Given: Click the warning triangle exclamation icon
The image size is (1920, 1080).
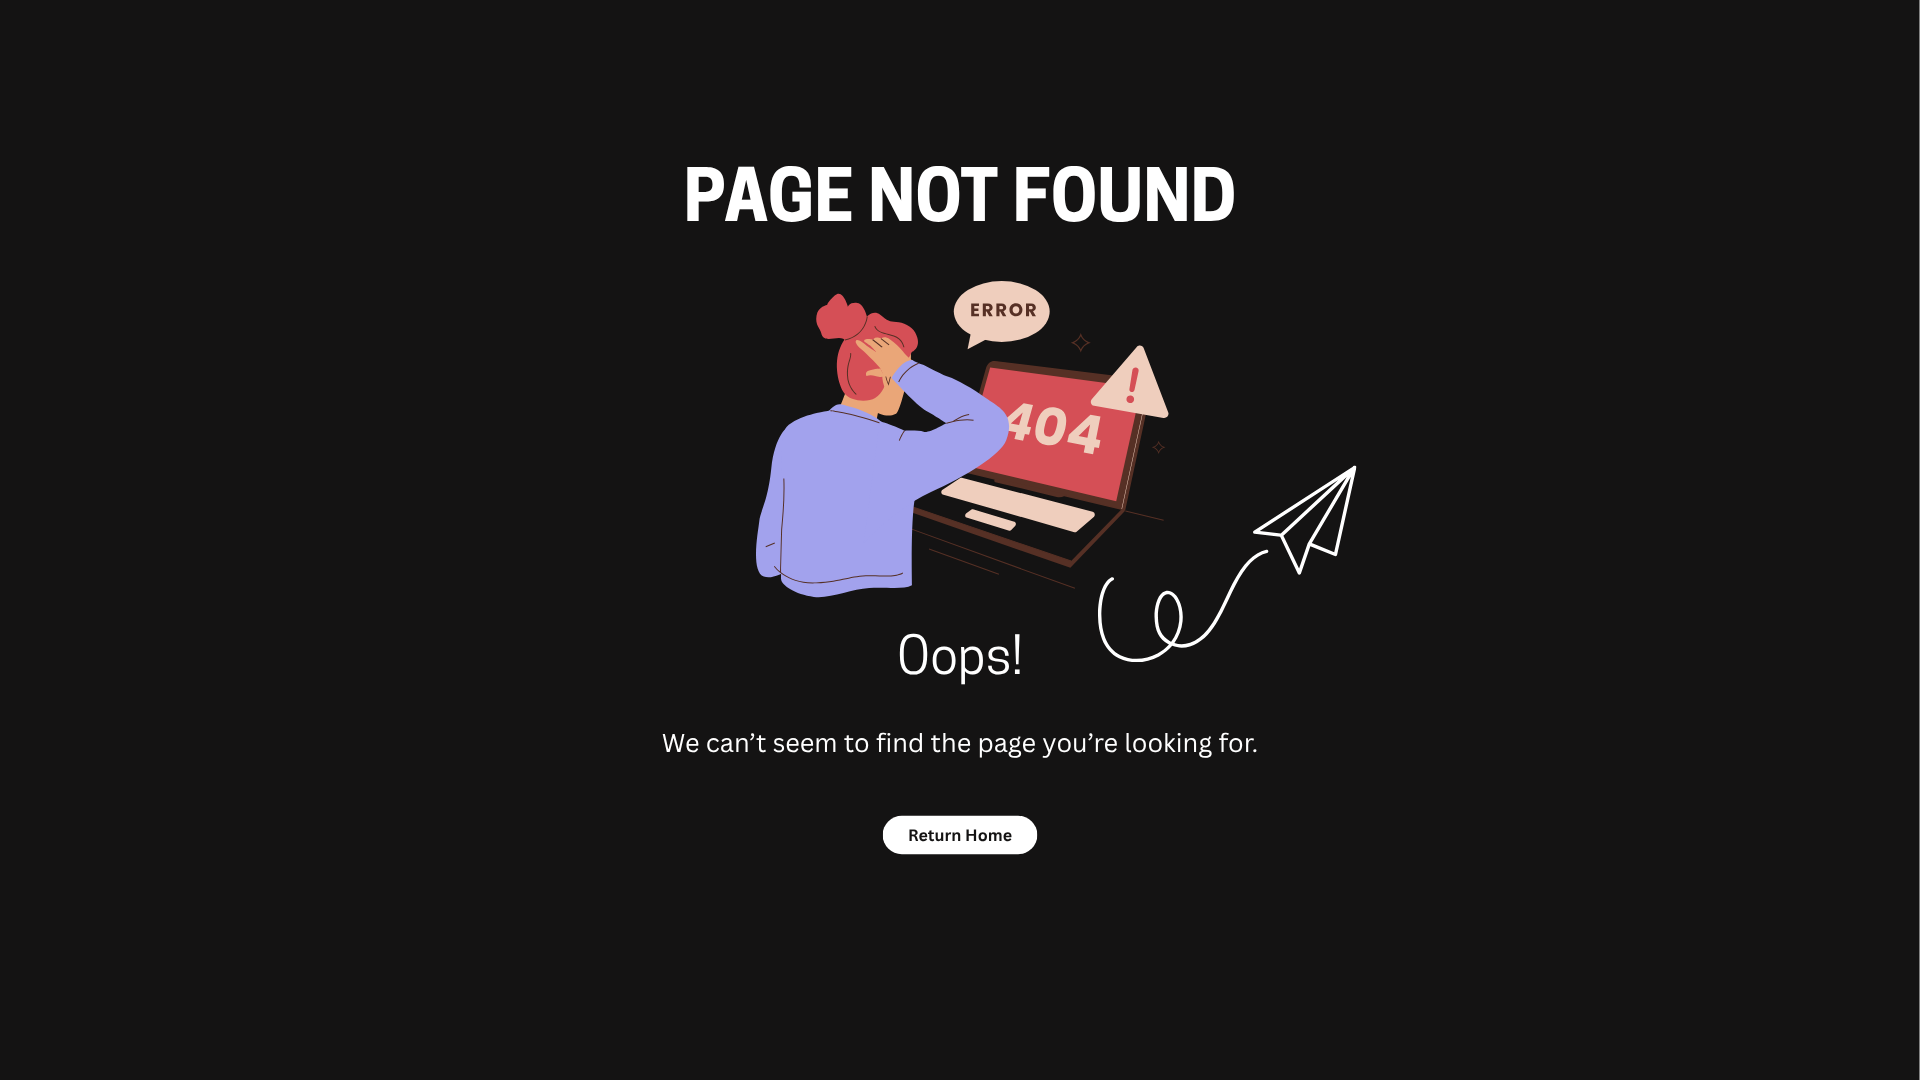Looking at the screenshot, I should click(x=1131, y=384).
